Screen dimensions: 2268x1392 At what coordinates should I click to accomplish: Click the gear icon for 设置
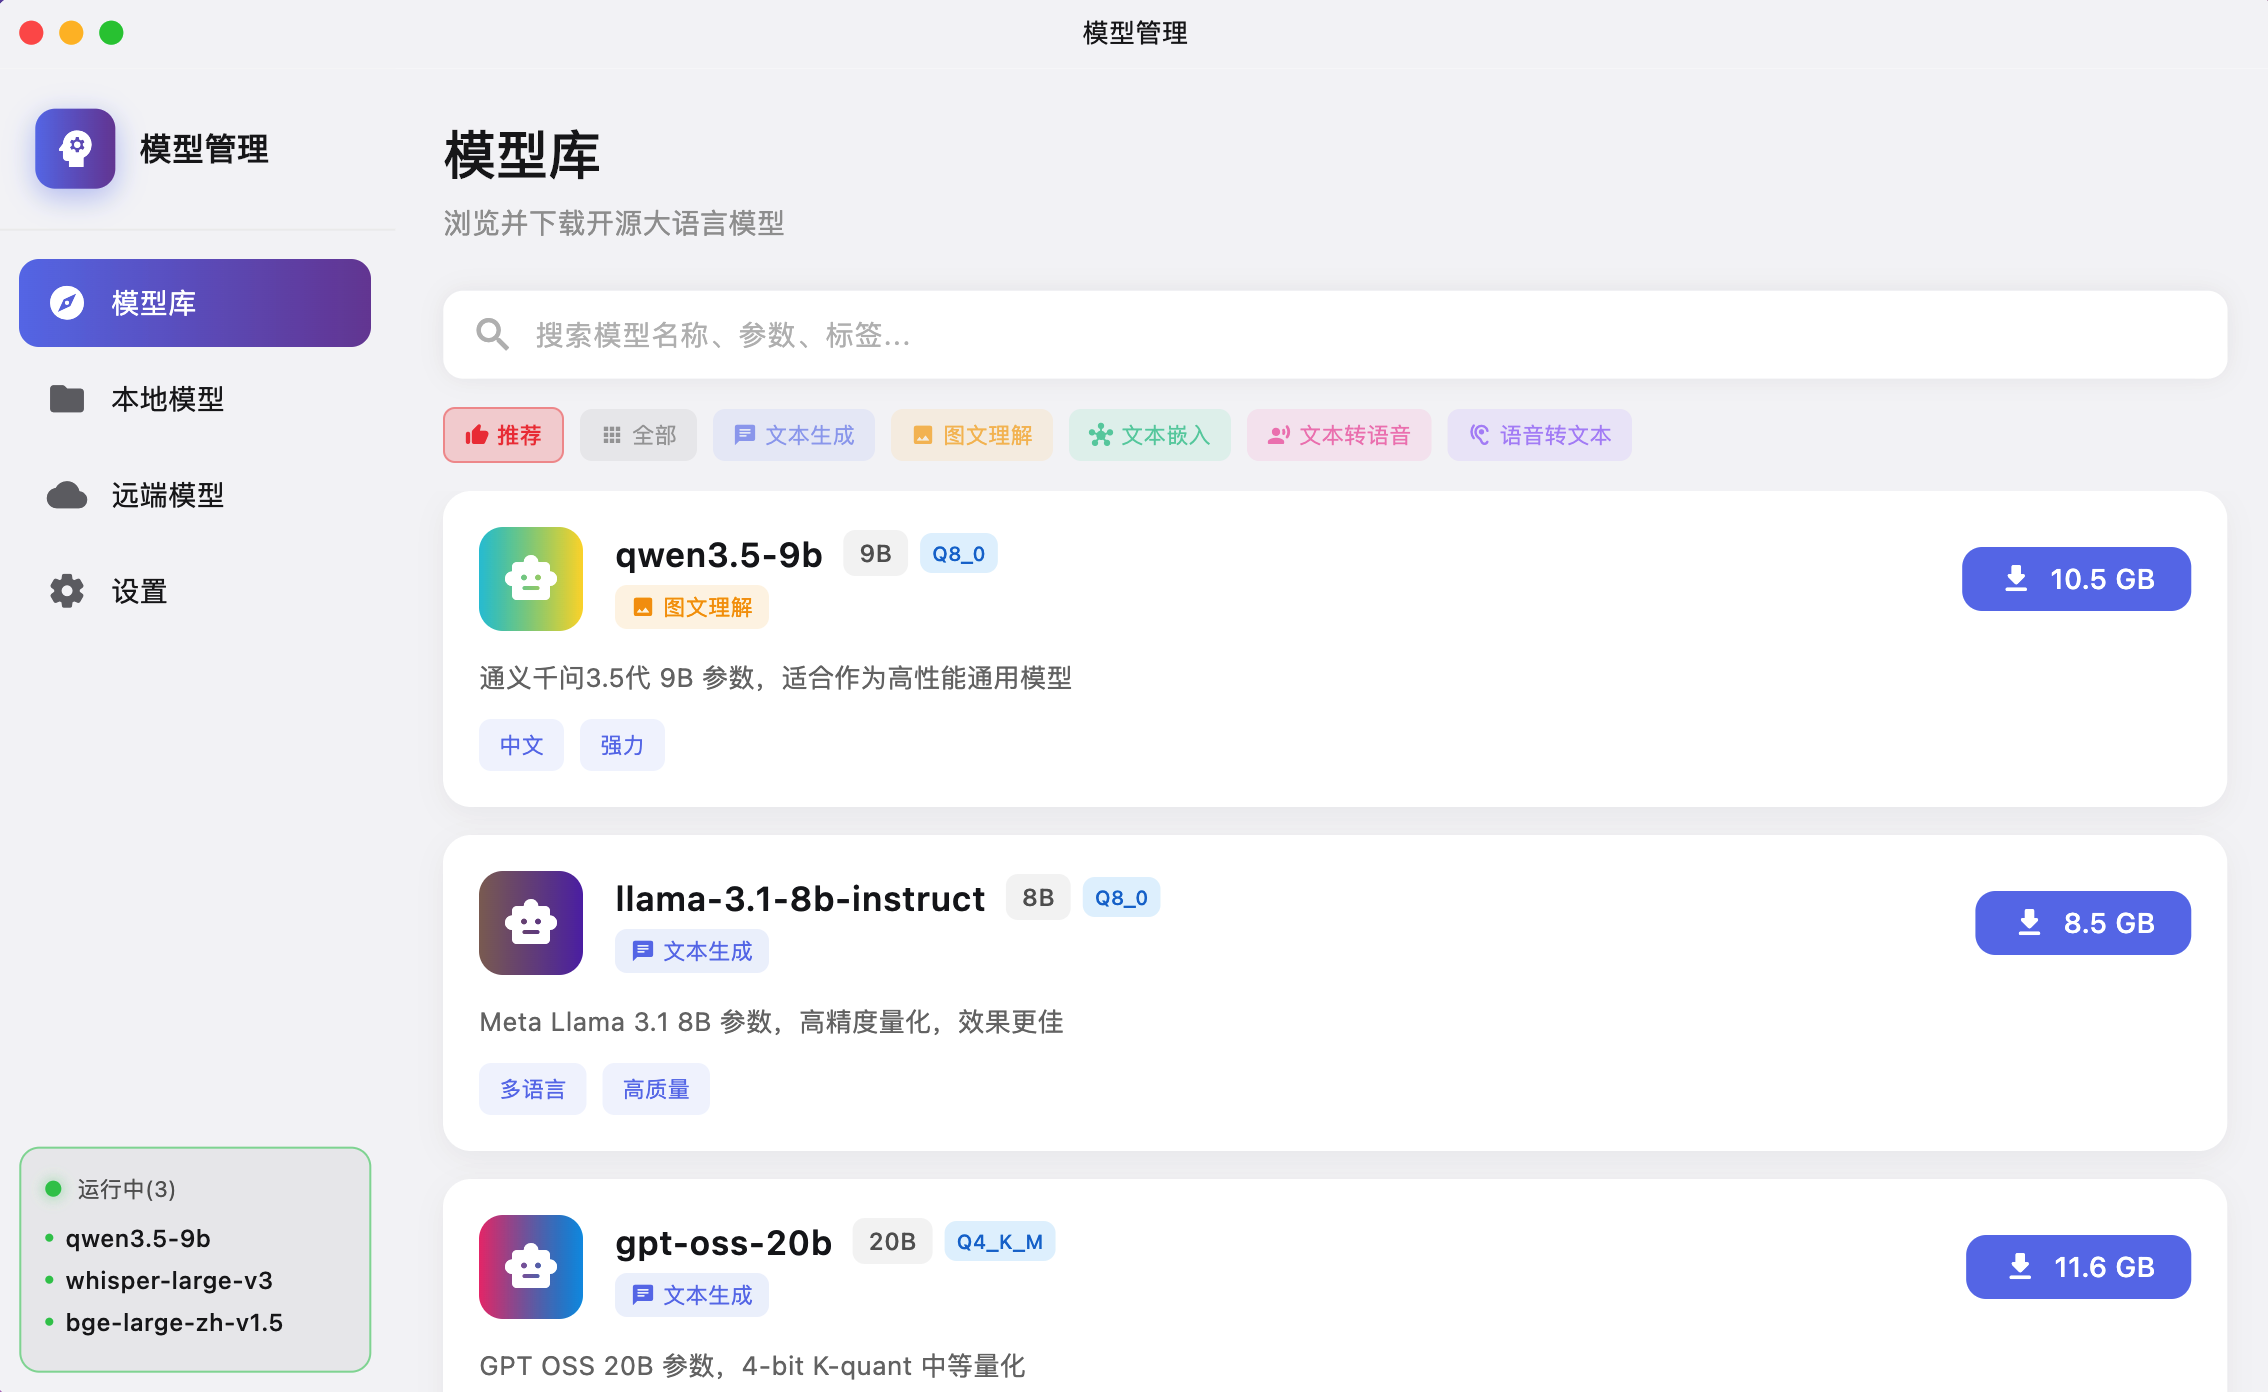(x=67, y=591)
